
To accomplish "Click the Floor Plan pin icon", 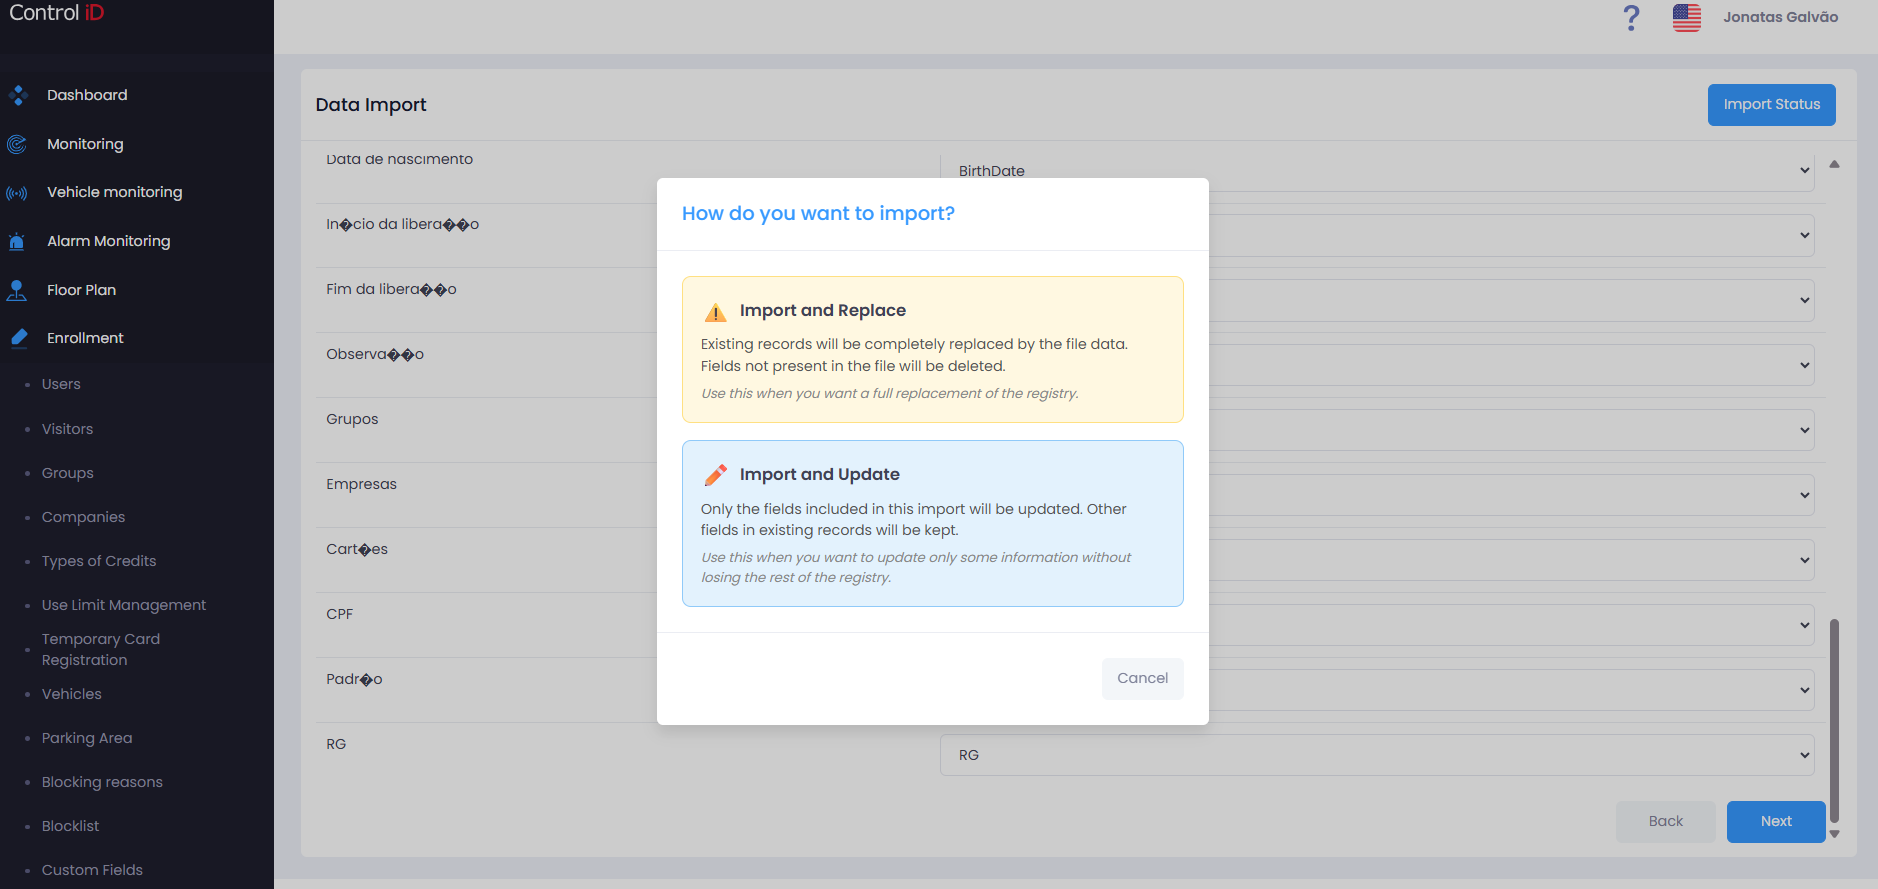I will click(17, 290).
